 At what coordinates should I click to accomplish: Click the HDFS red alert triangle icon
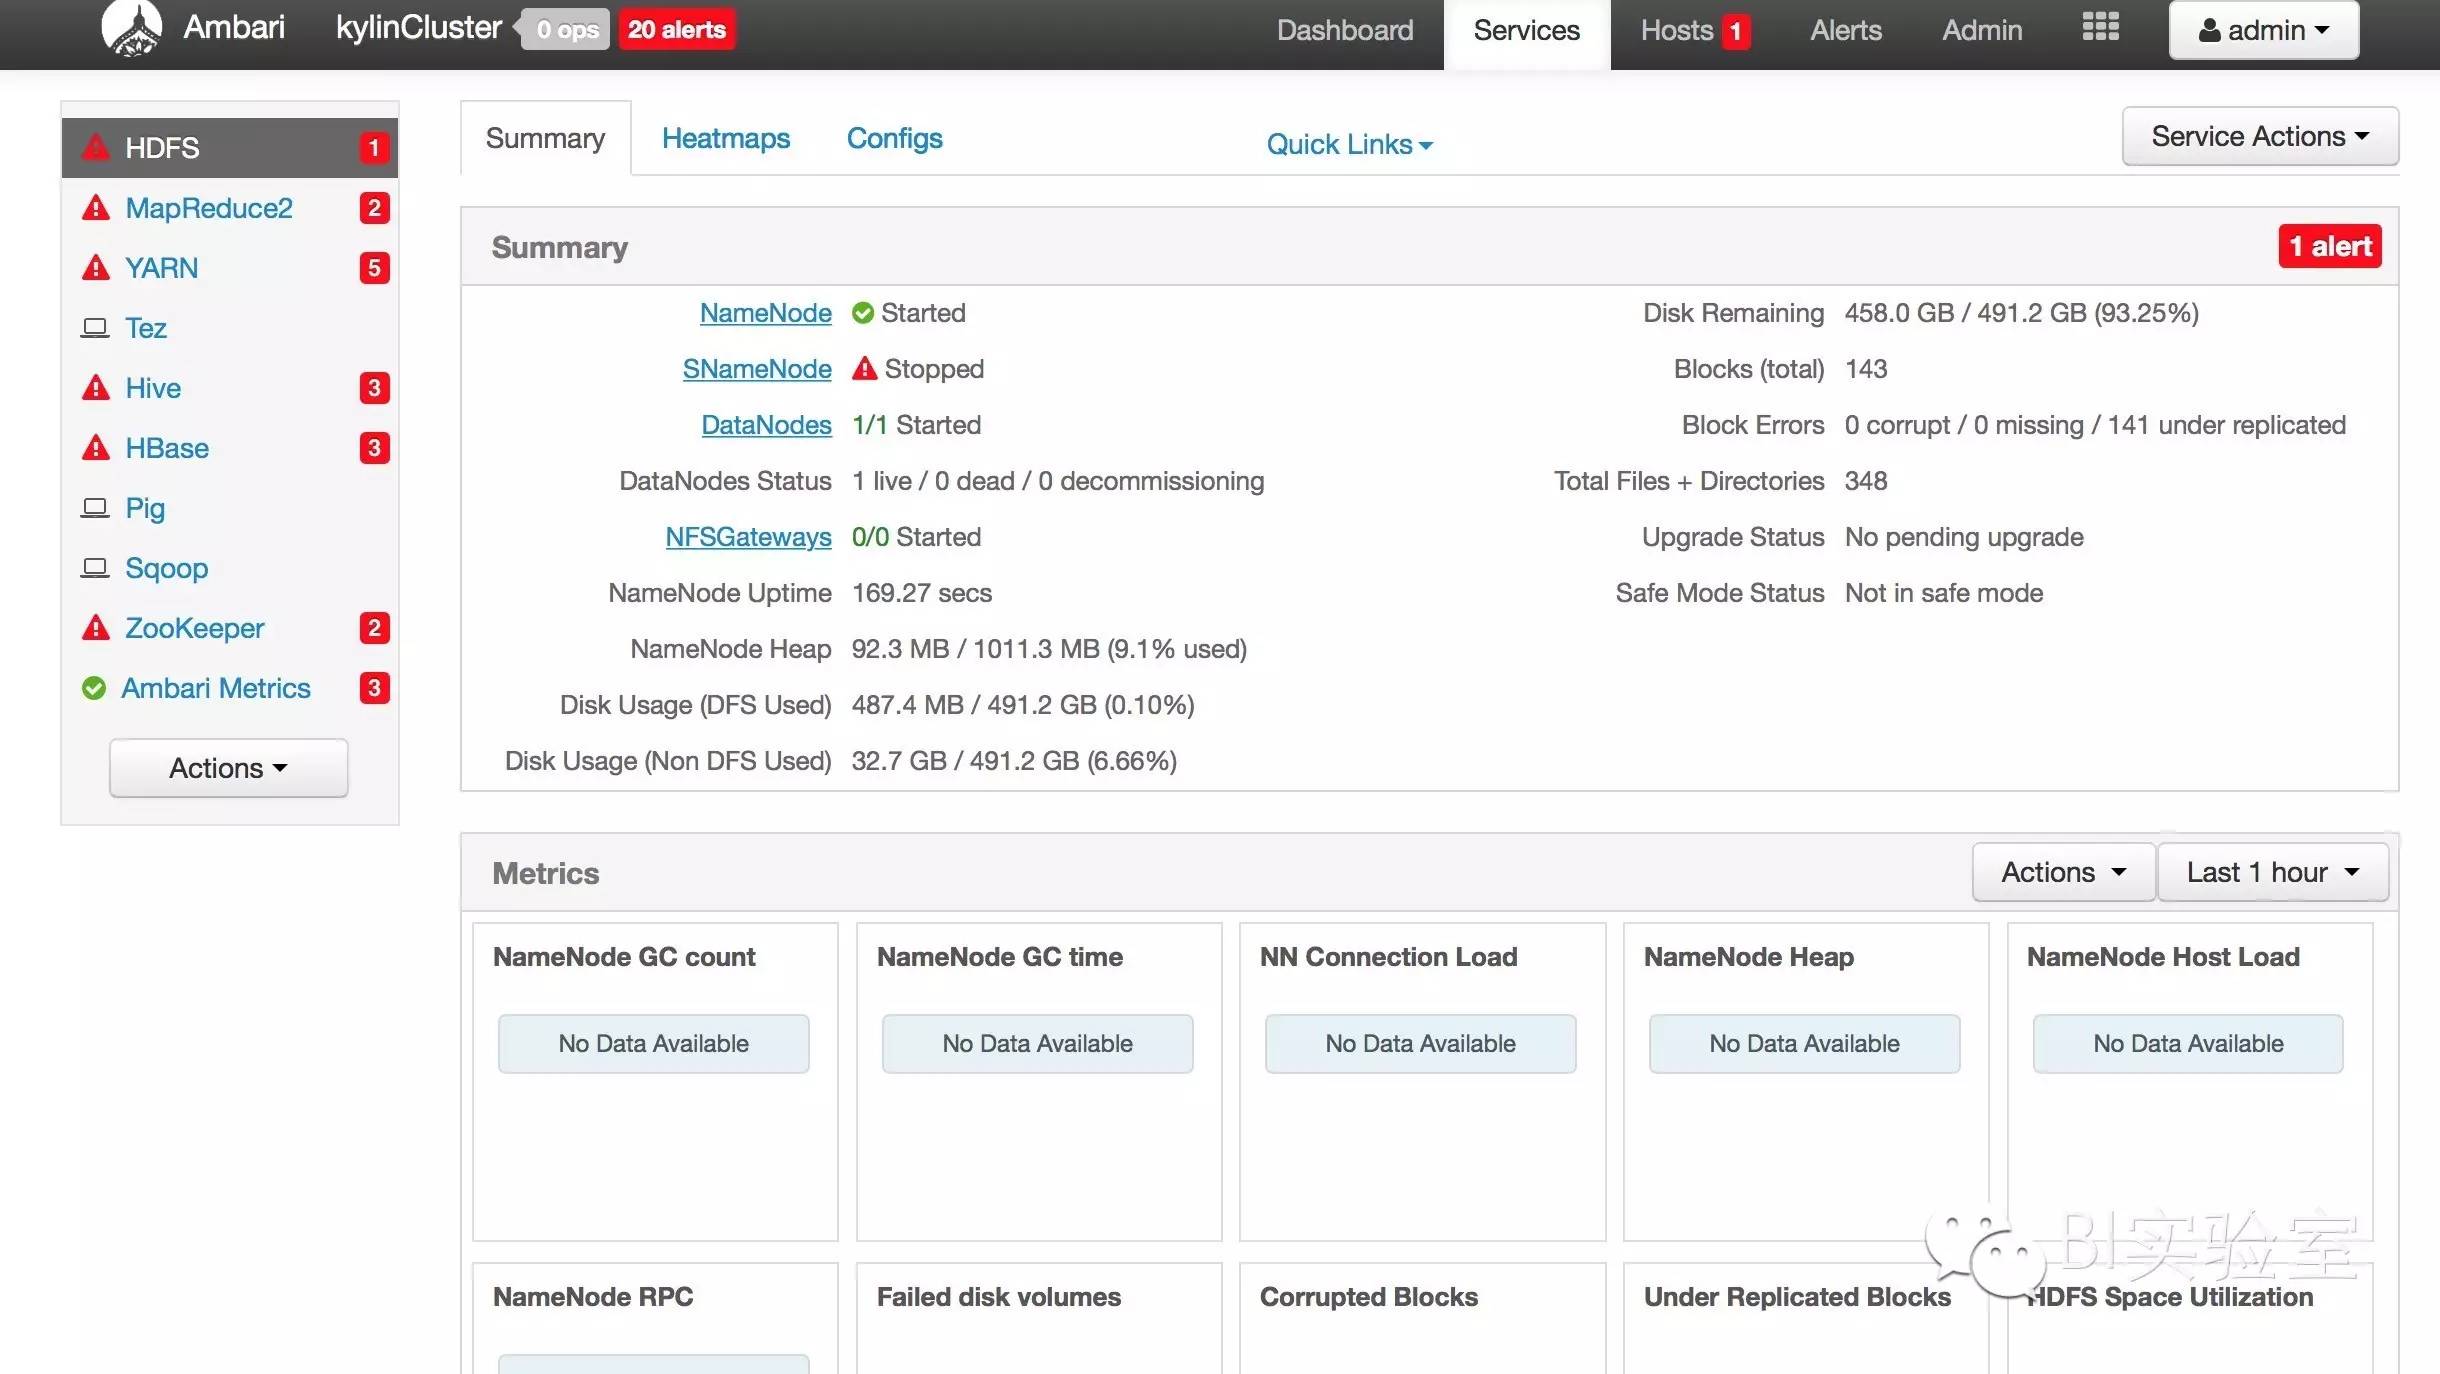(96, 147)
